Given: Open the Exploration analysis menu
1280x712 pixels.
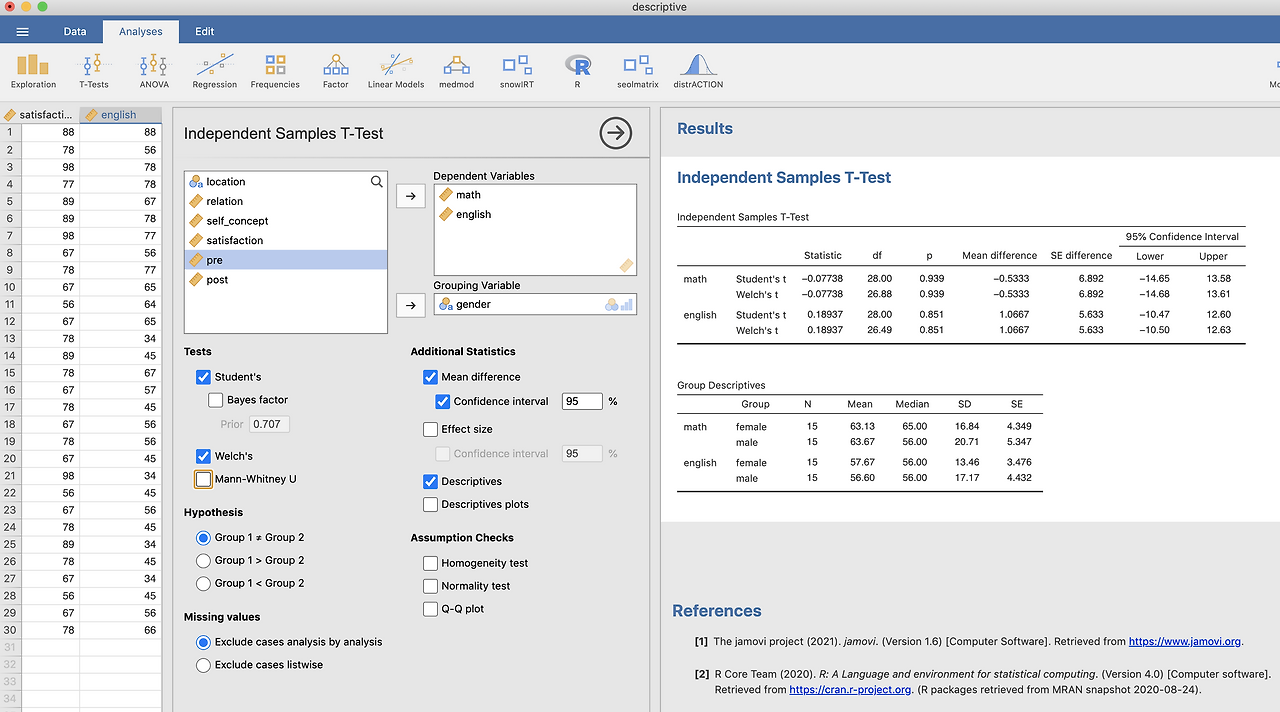Looking at the screenshot, I should pyautogui.click(x=34, y=70).
